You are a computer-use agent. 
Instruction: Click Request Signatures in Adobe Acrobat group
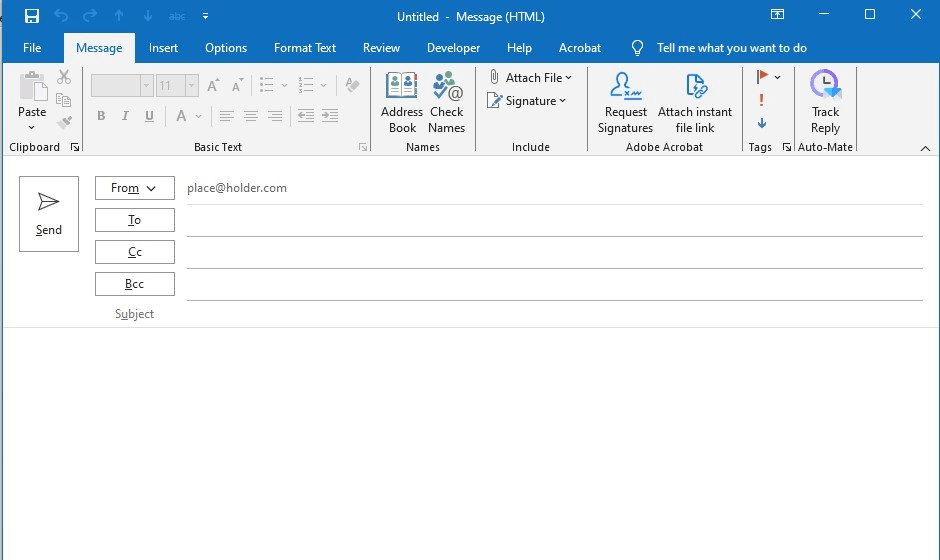(x=625, y=103)
